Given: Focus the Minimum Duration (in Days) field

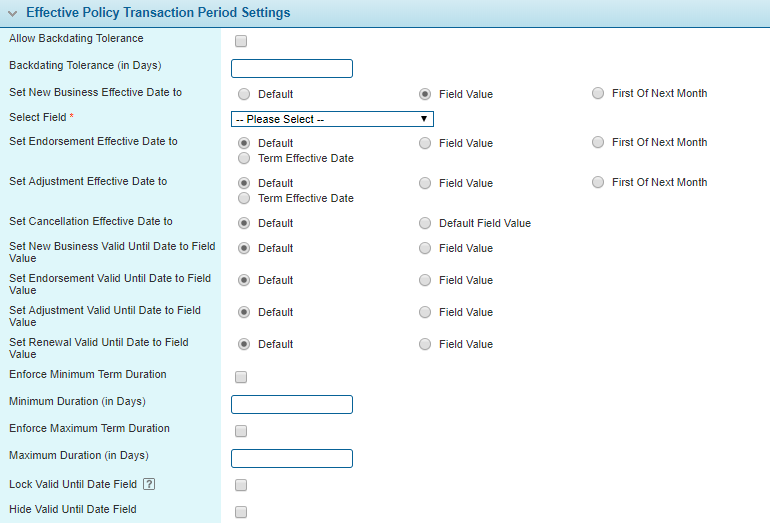Looking at the screenshot, I should coord(292,405).
